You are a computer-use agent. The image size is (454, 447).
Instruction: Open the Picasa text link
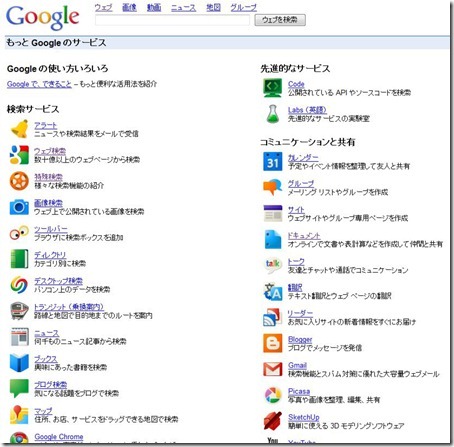pyautogui.click(x=299, y=391)
